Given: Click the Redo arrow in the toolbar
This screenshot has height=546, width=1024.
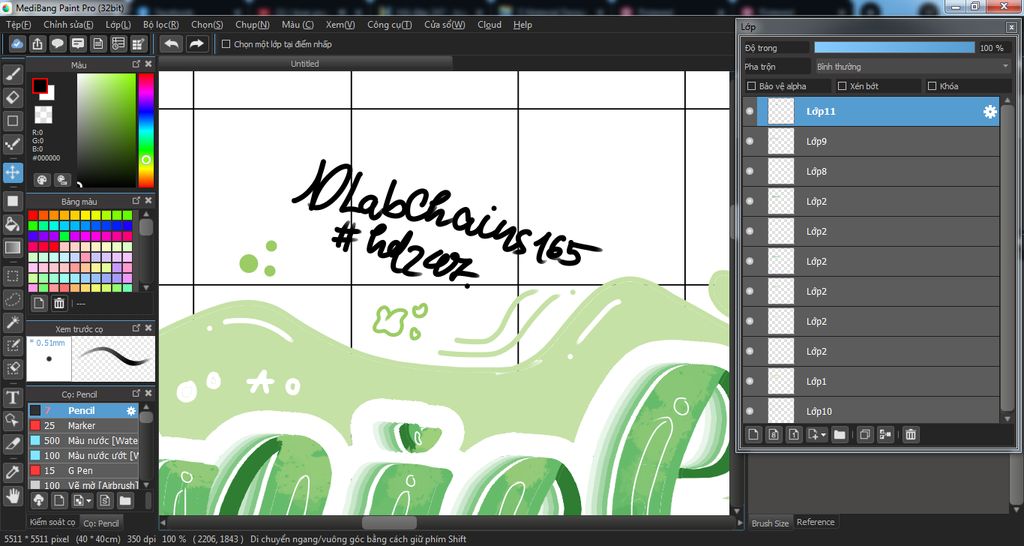Looking at the screenshot, I should tap(196, 44).
